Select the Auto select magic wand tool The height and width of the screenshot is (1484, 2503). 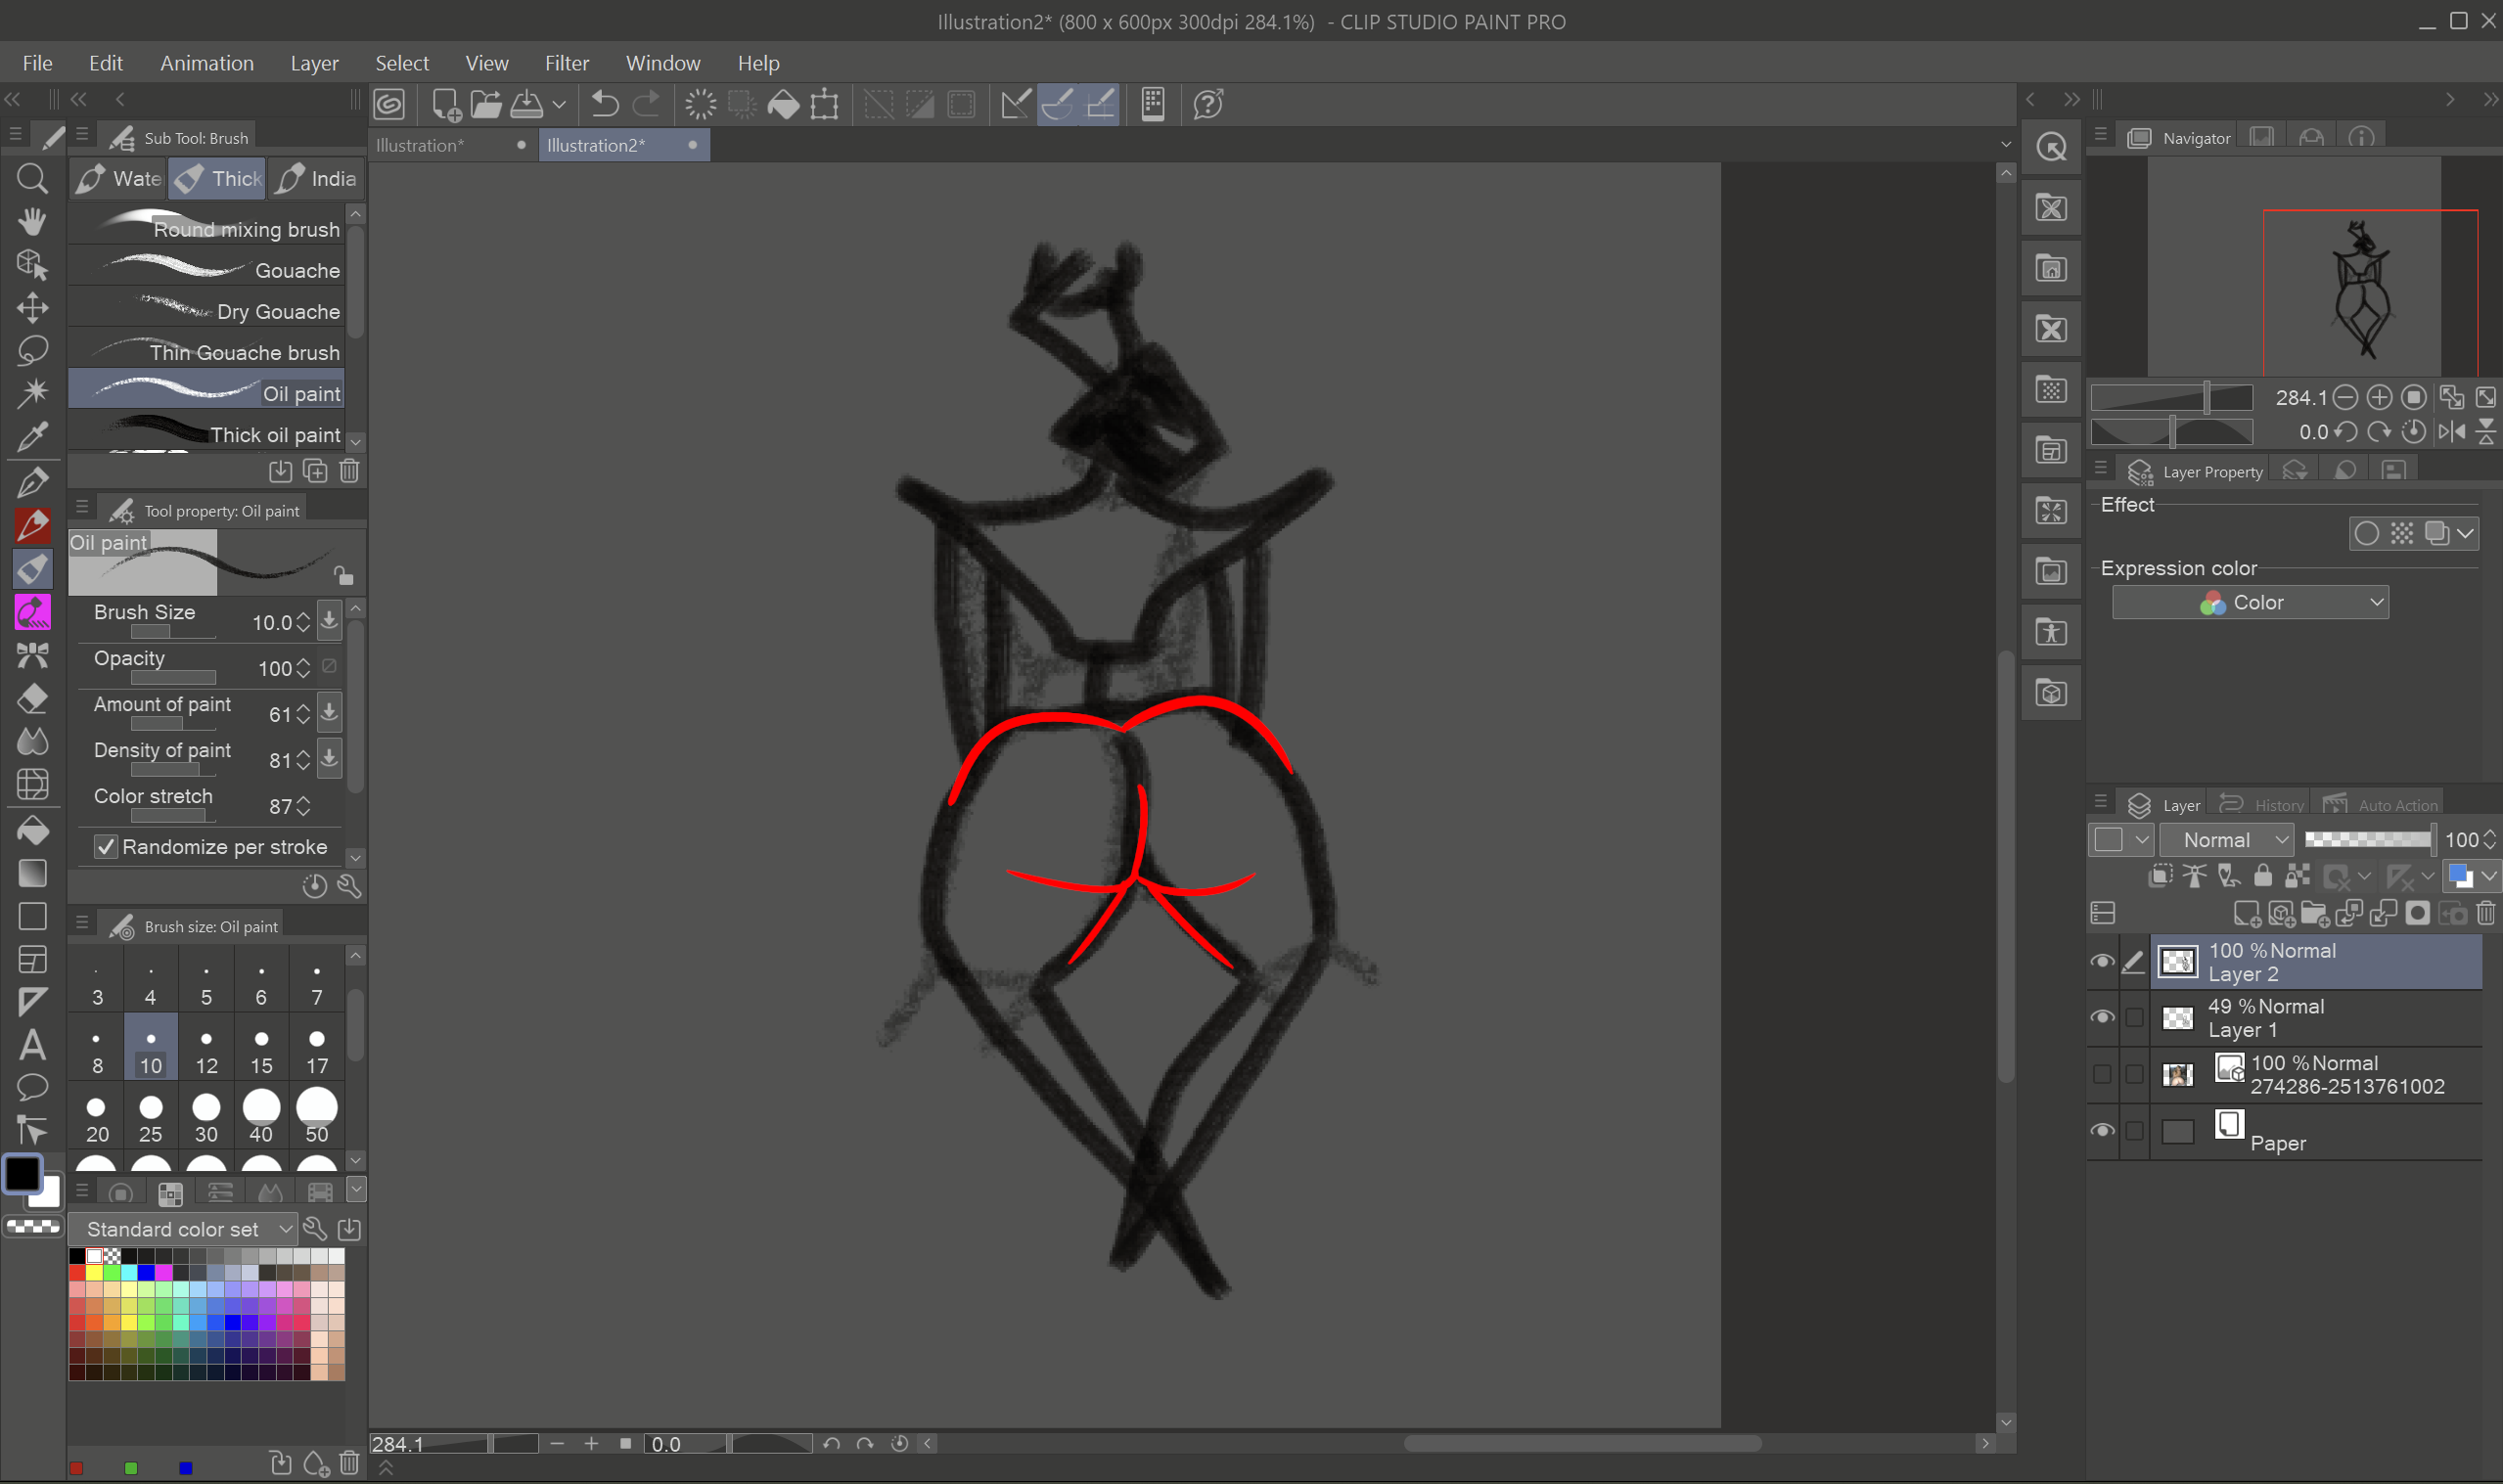click(x=32, y=393)
